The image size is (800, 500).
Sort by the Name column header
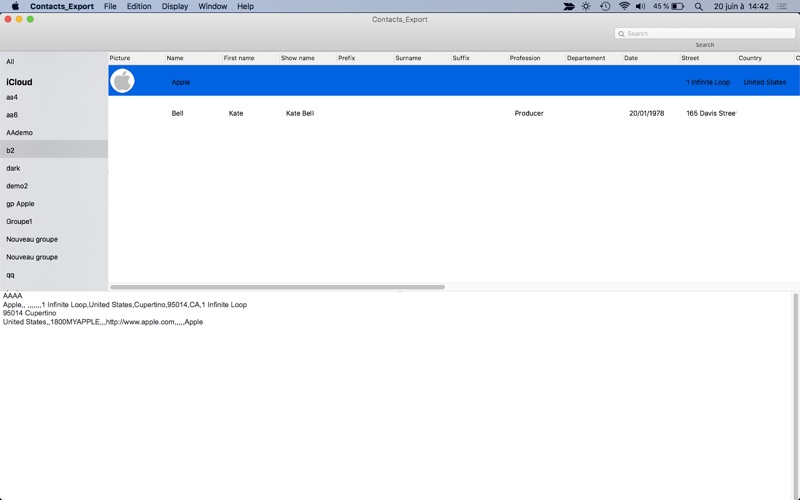point(193,58)
